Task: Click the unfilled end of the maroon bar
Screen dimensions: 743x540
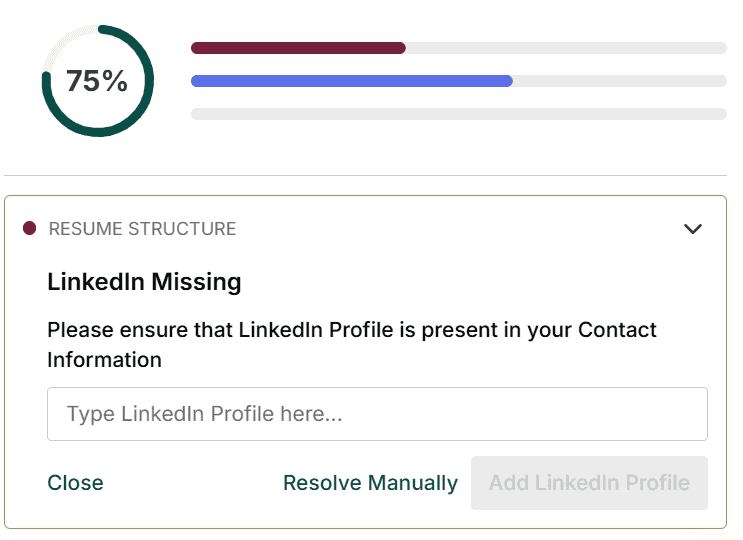Action: (565, 48)
